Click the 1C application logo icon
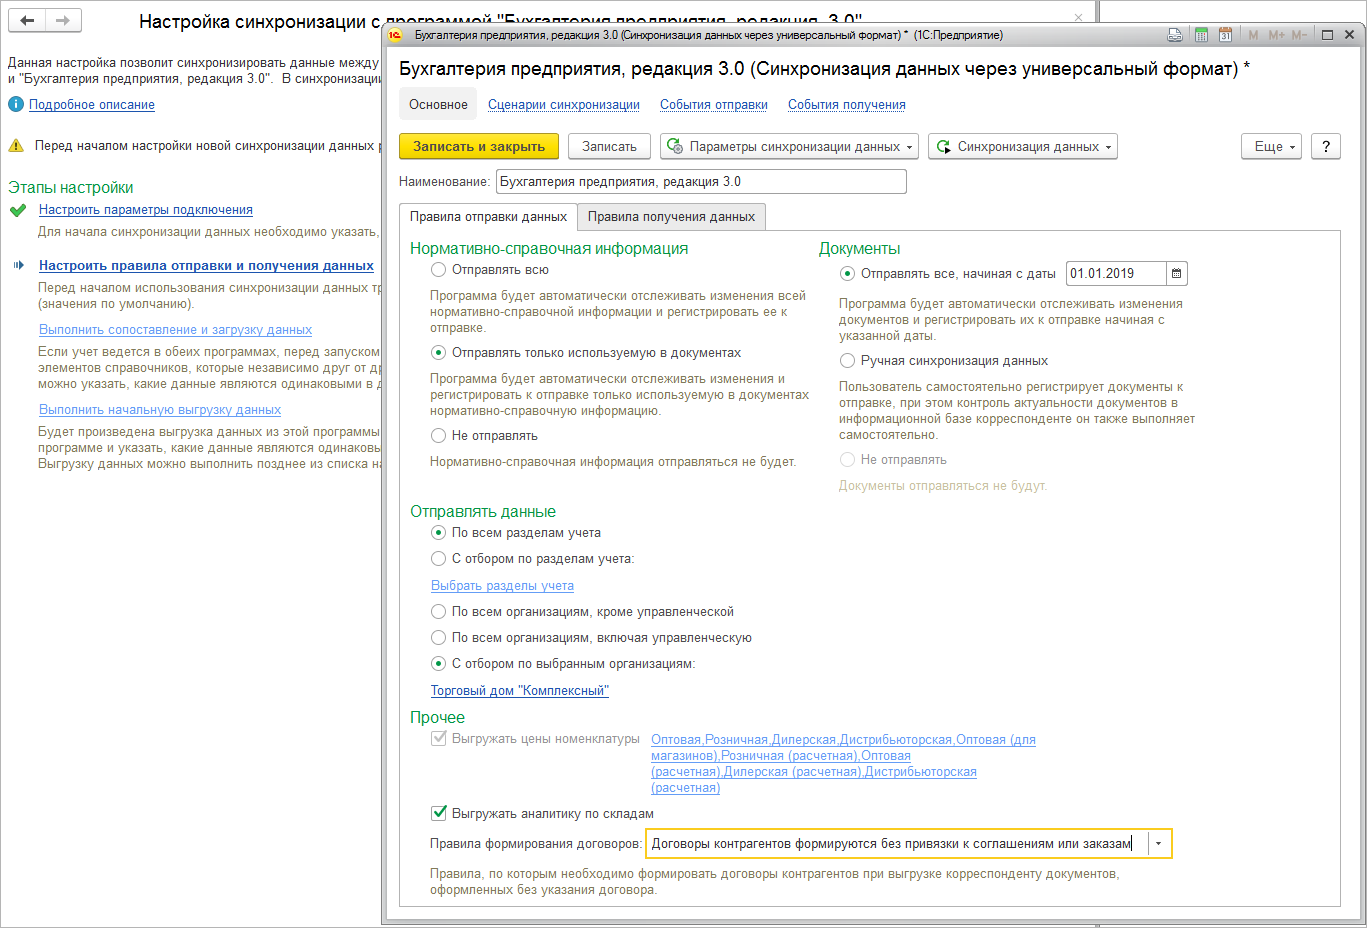 tap(395, 35)
